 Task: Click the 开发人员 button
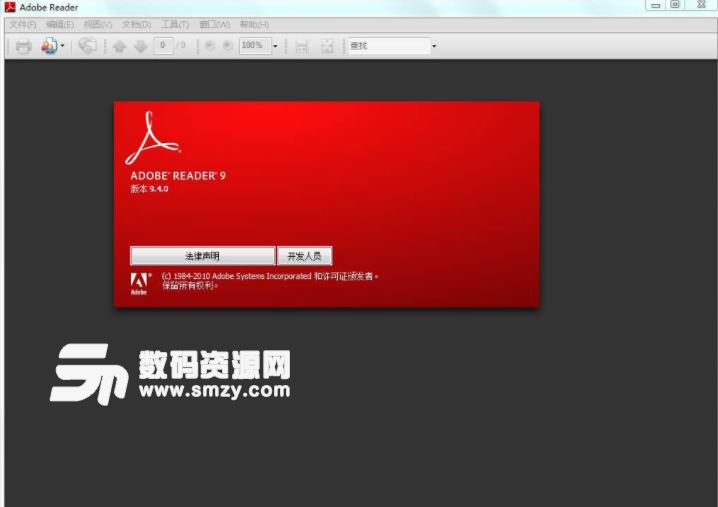click(305, 256)
